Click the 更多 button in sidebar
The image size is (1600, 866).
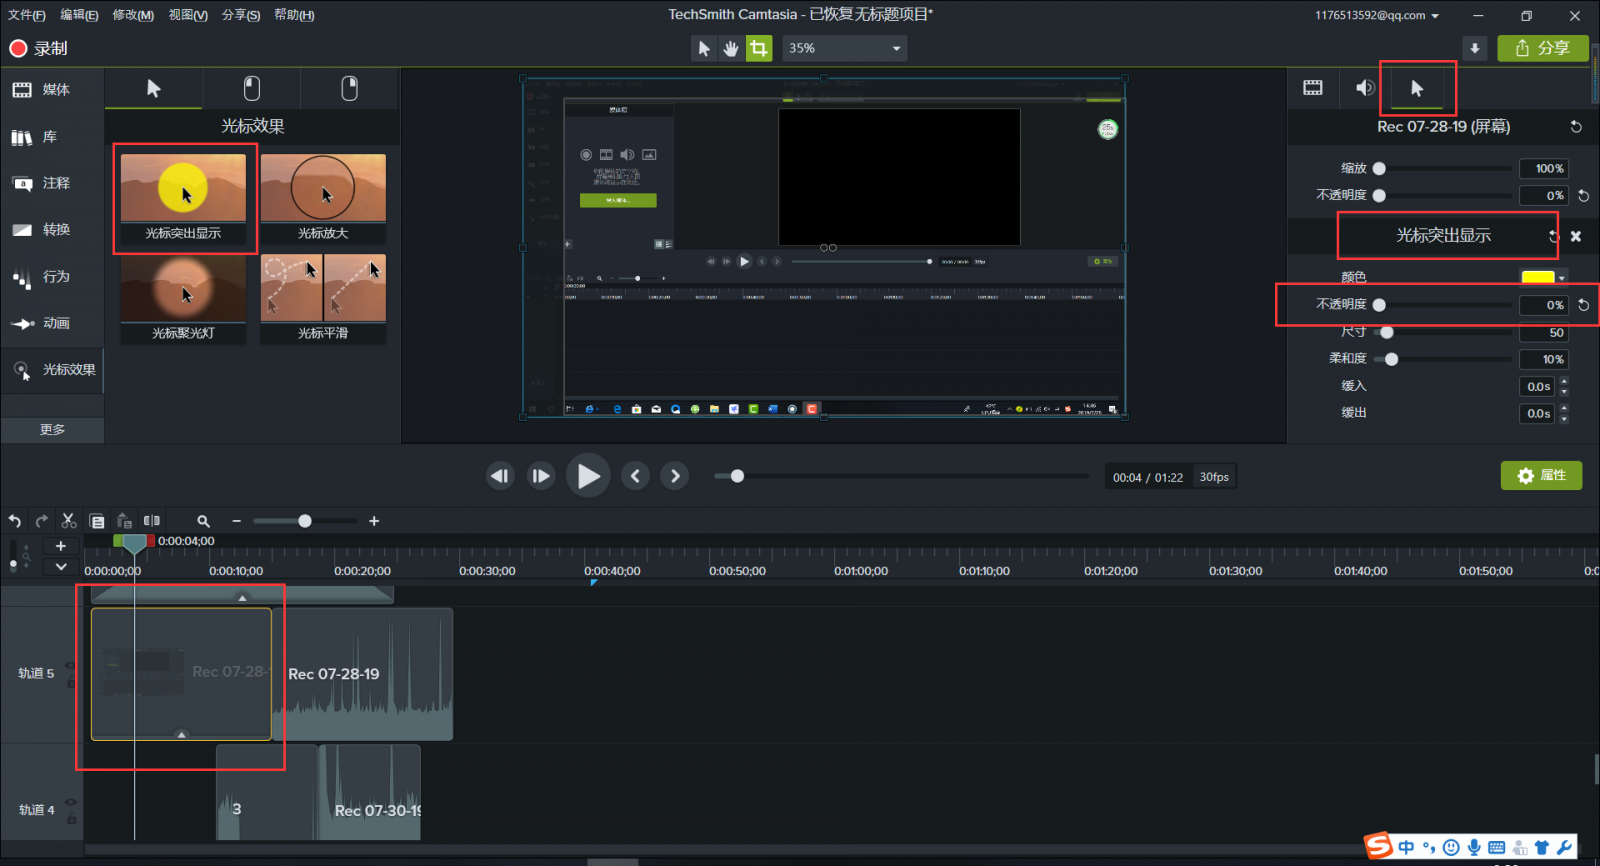(52, 429)
